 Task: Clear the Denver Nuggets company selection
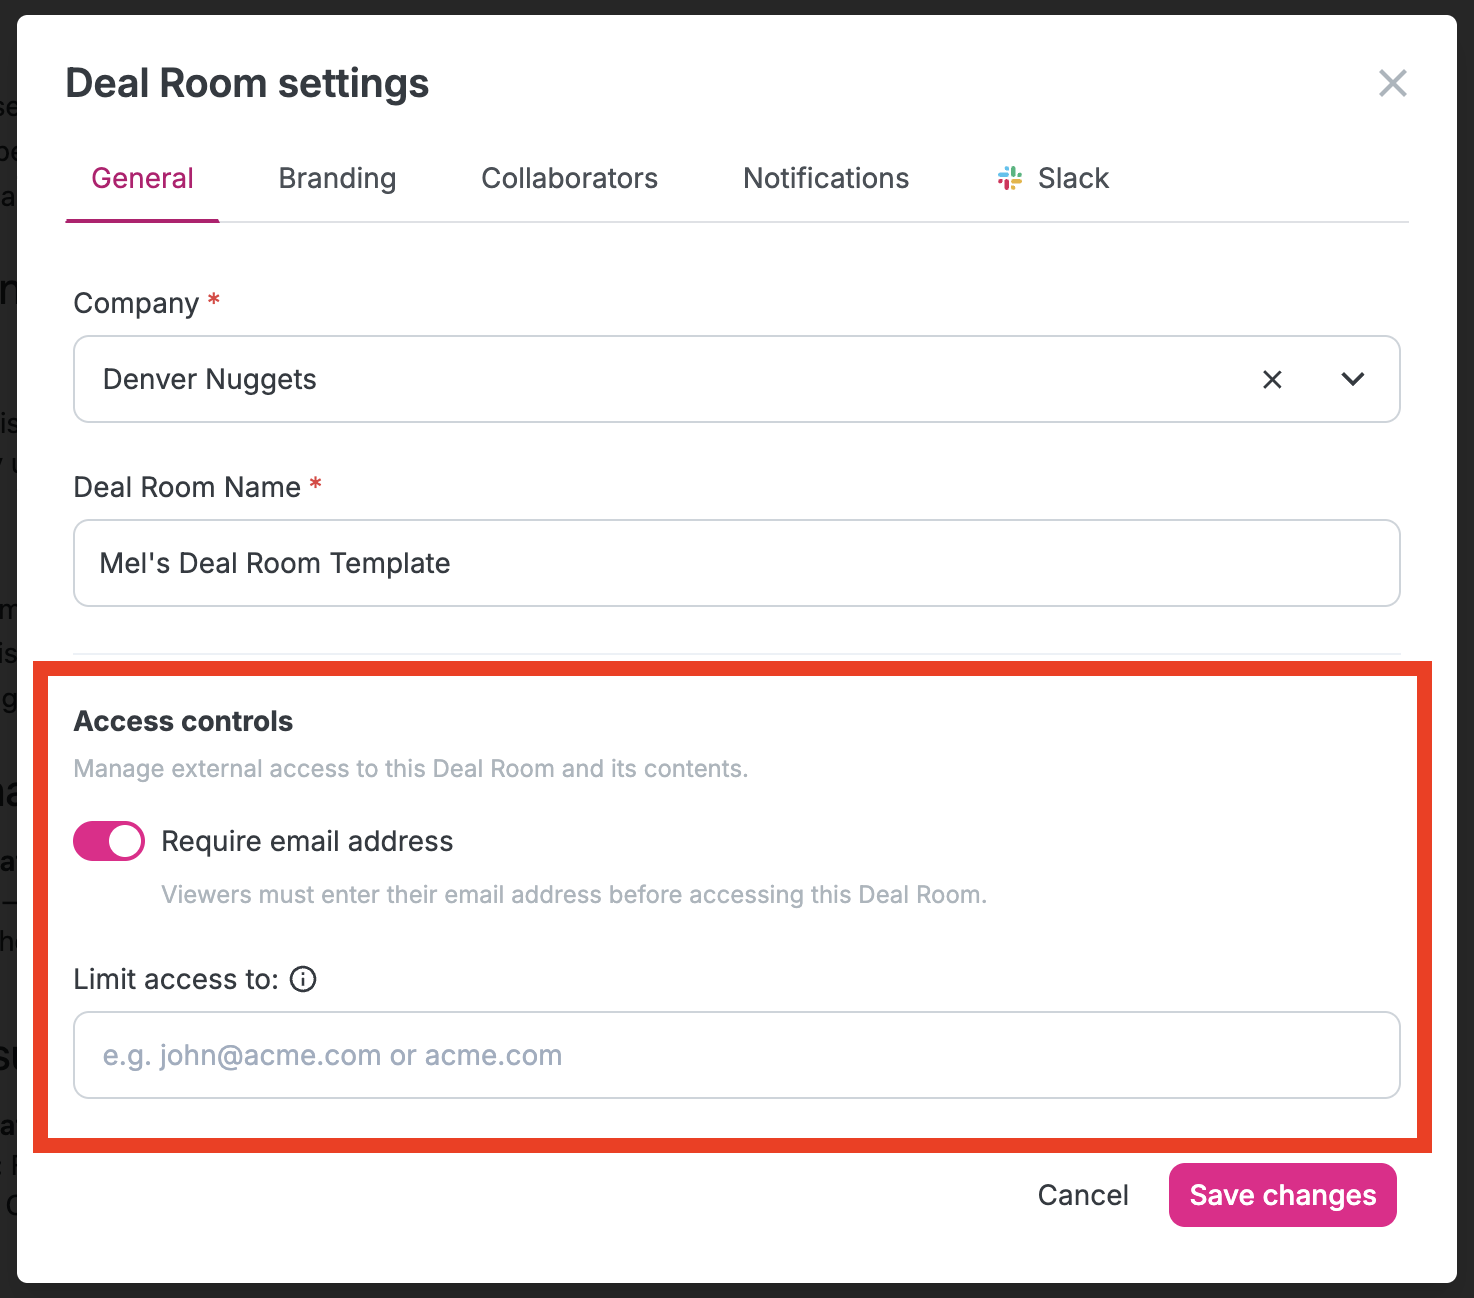coord(1272,379)
